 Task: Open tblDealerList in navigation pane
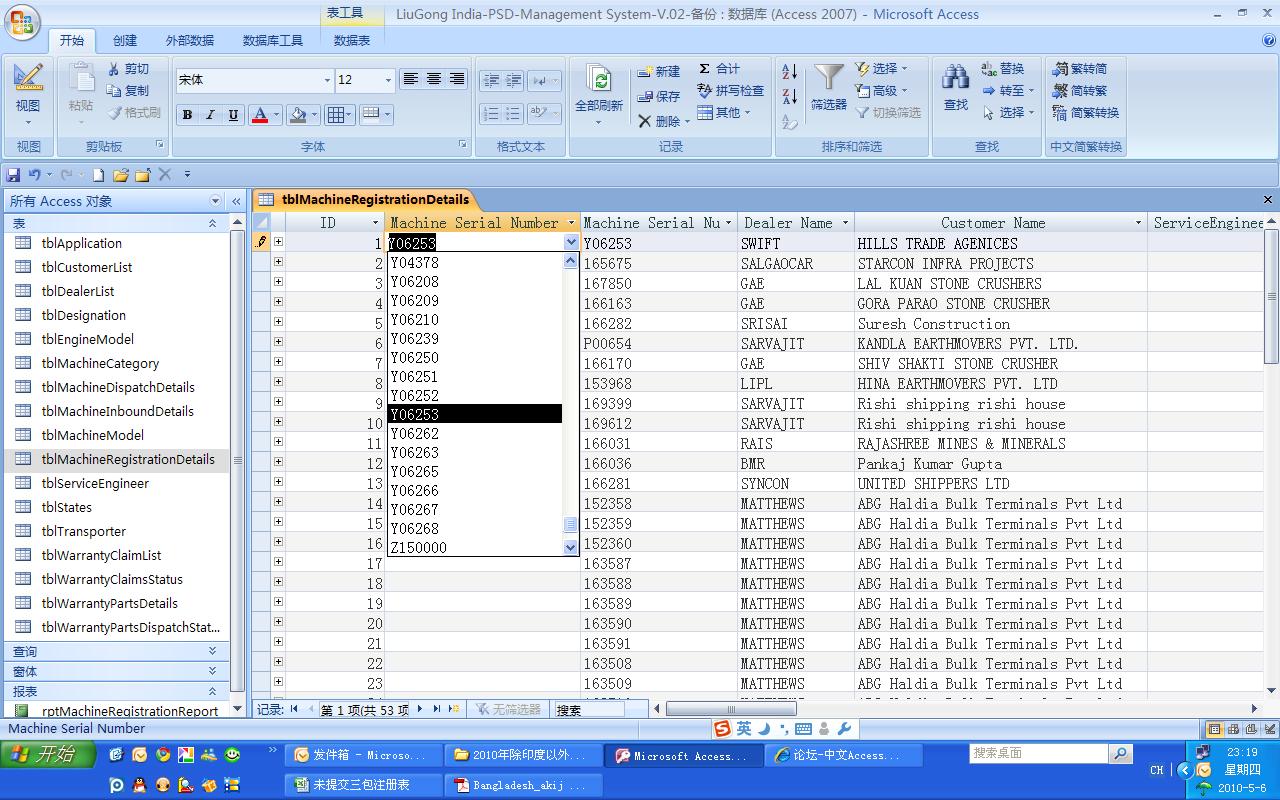[78, 291]
